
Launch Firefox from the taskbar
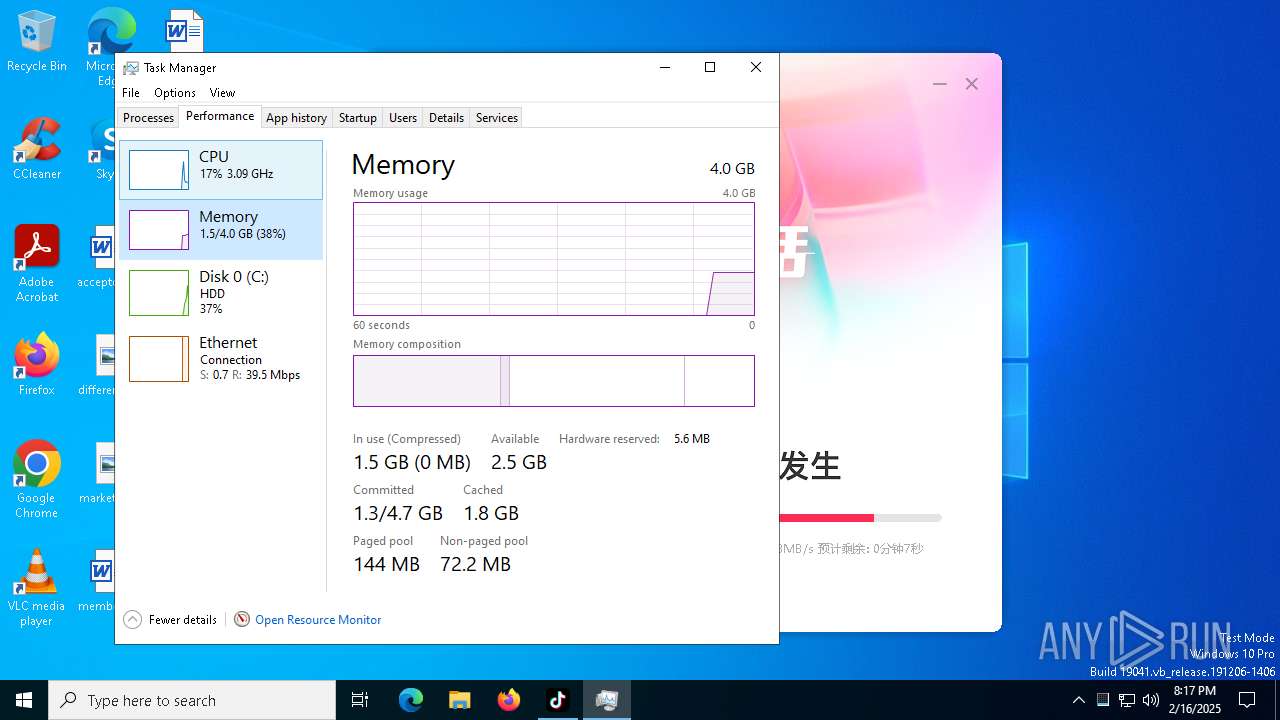509,700
